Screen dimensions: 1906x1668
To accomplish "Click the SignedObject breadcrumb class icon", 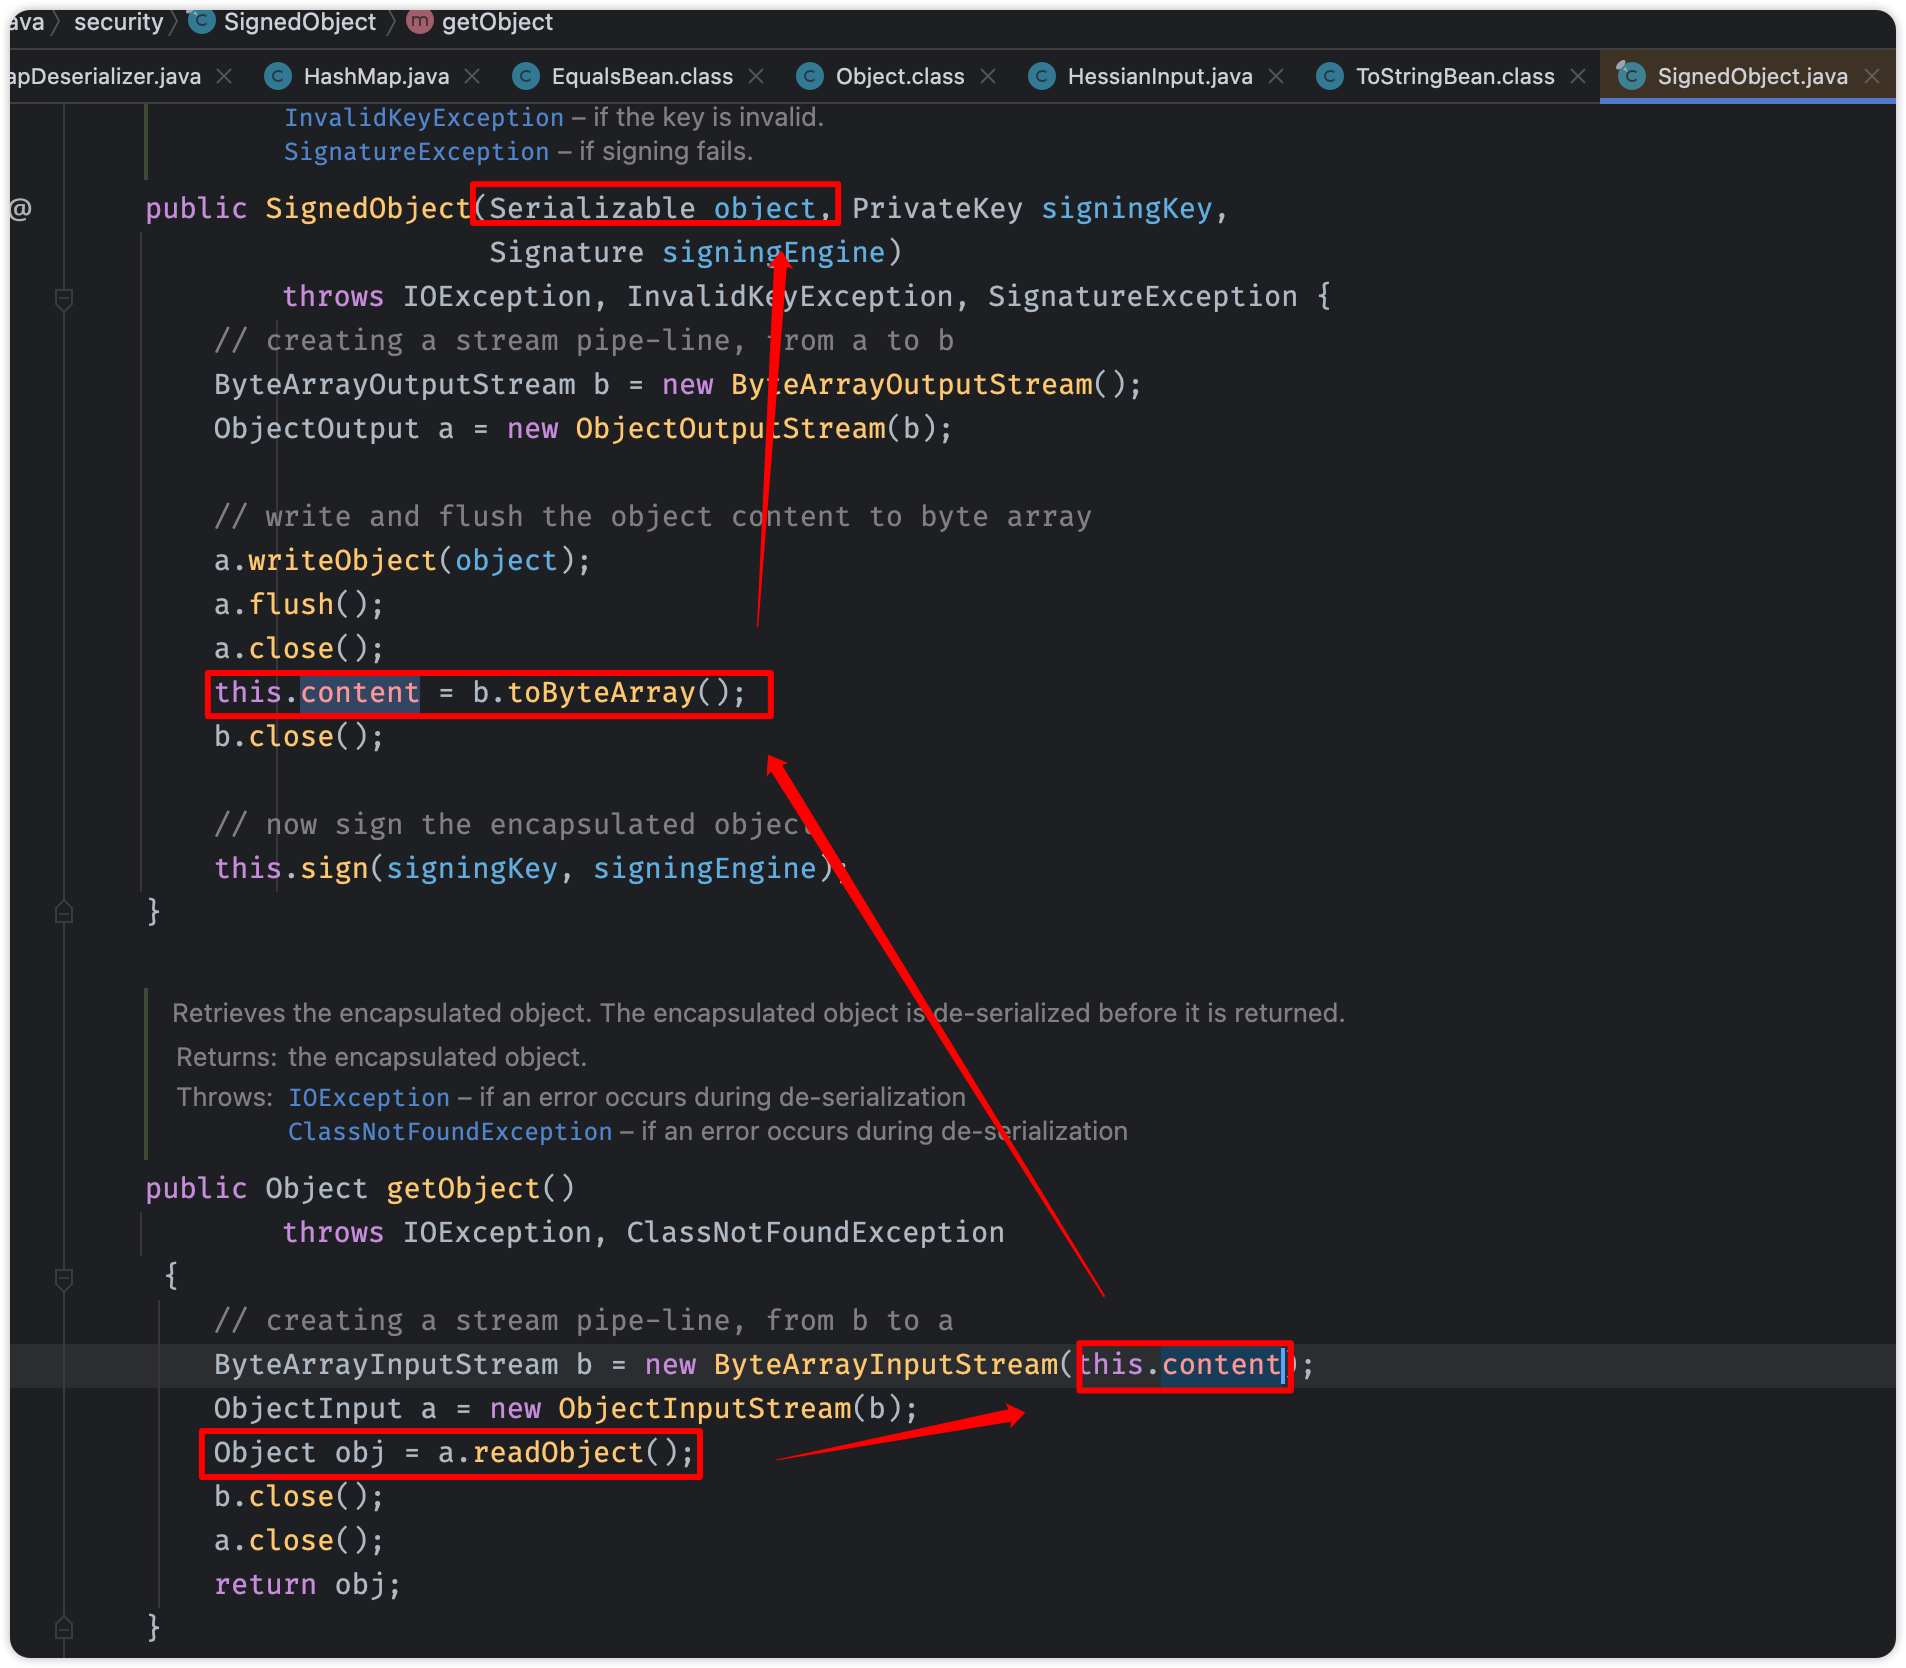I will pyautogui.click(x=202, y=22).
